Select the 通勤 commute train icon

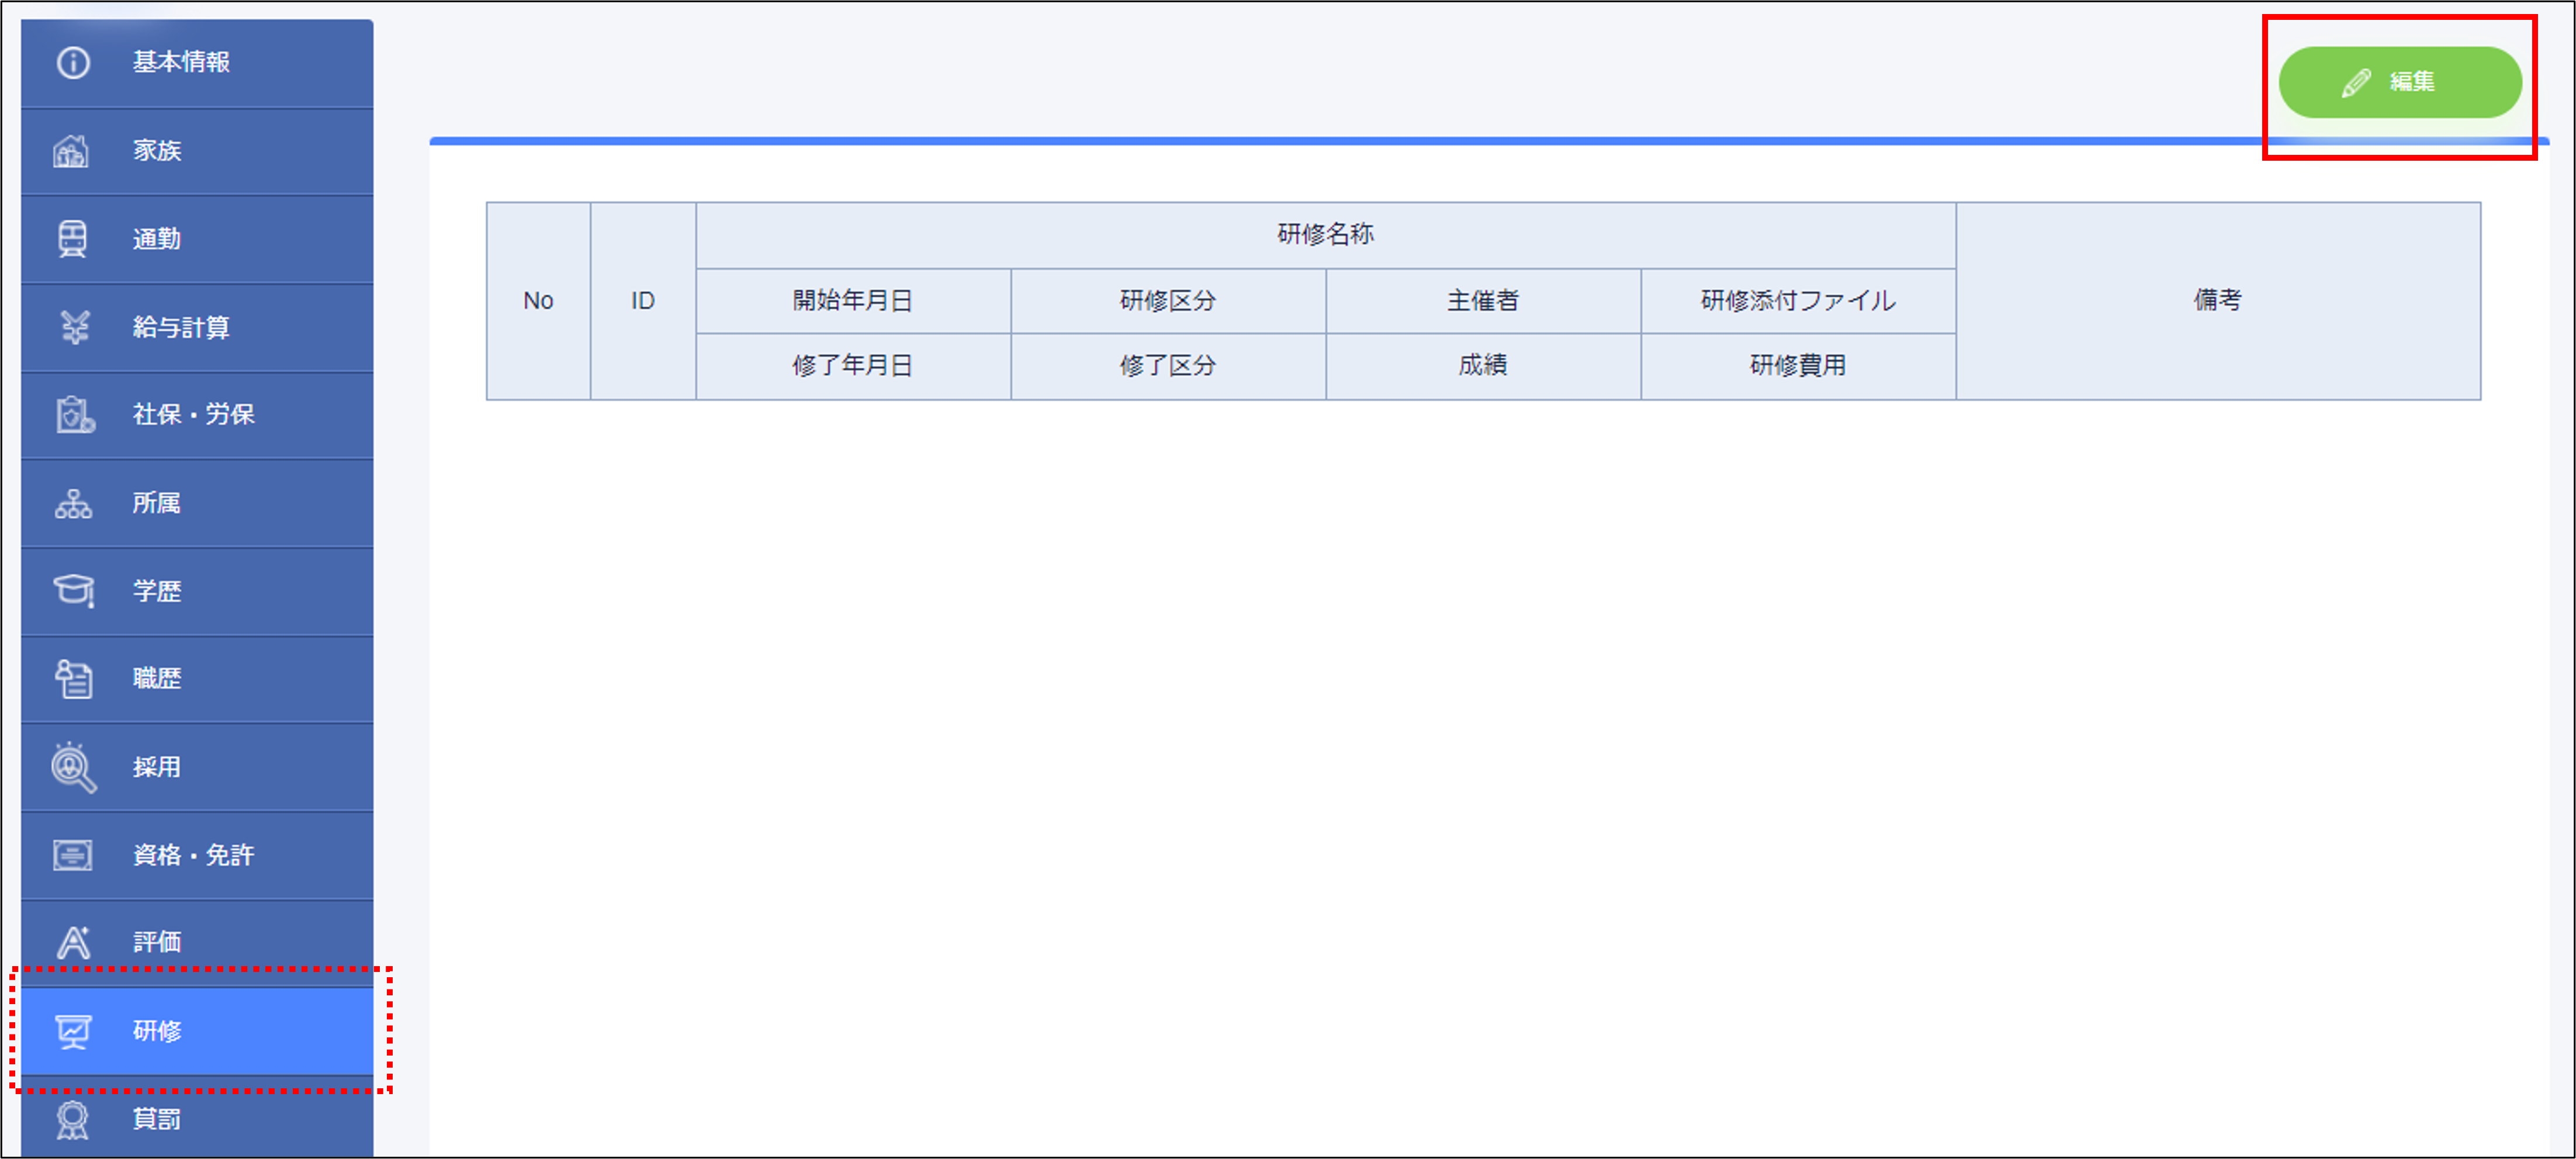(72, 238)
